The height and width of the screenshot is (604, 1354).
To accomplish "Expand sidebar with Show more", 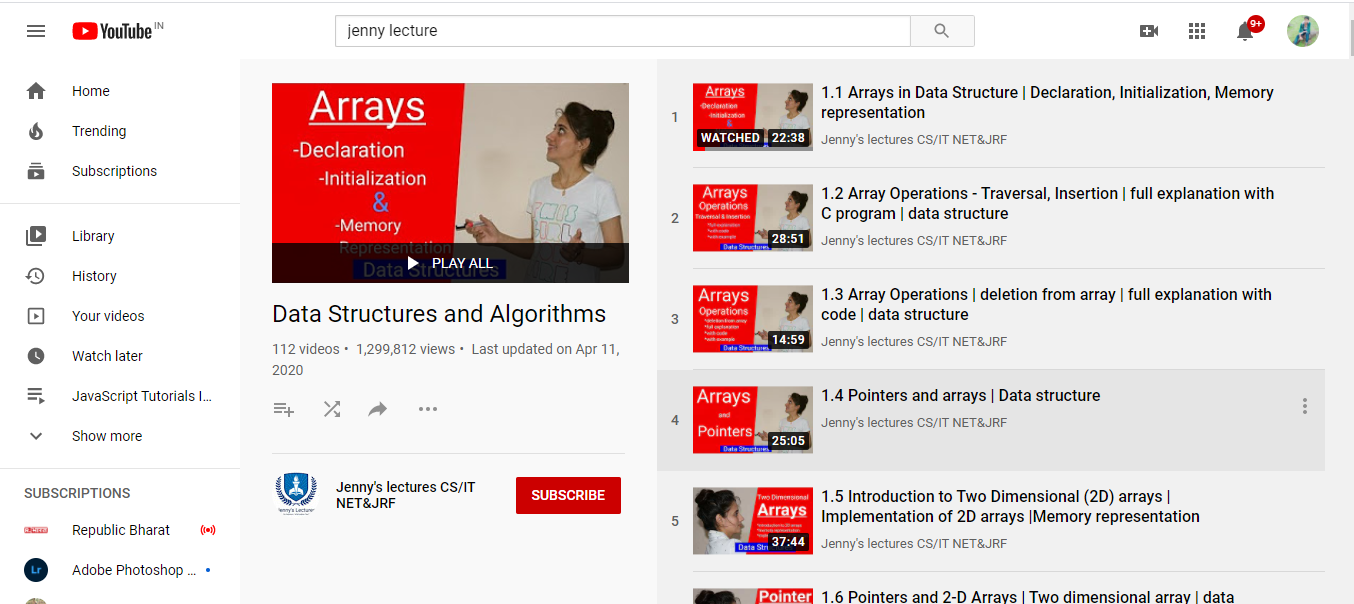I will (120, 436).
